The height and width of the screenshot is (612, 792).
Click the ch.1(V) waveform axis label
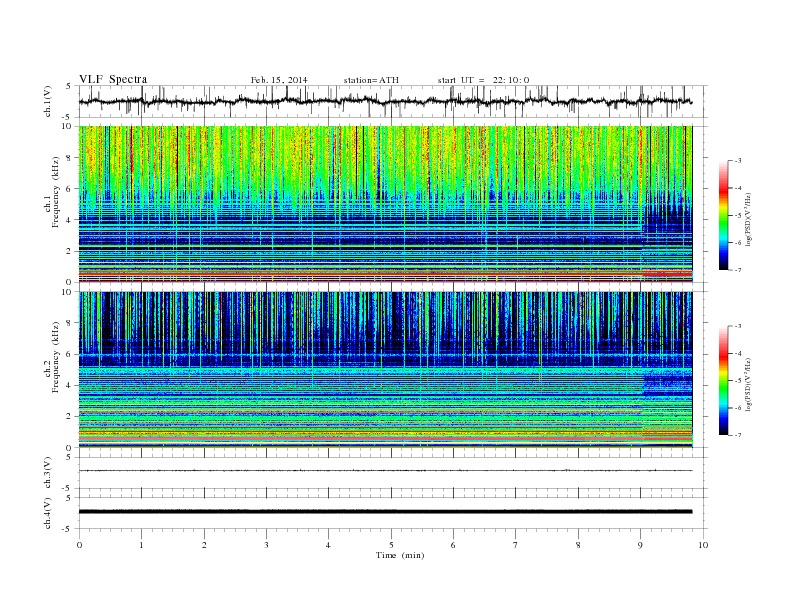pyautogui.click(x=48, y=101)
